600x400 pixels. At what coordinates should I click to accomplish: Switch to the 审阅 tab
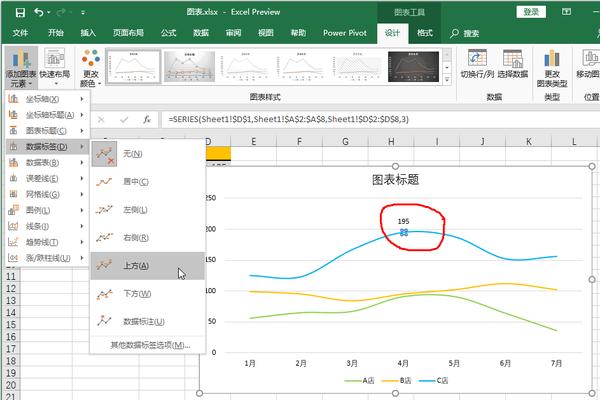pos(233,33)
